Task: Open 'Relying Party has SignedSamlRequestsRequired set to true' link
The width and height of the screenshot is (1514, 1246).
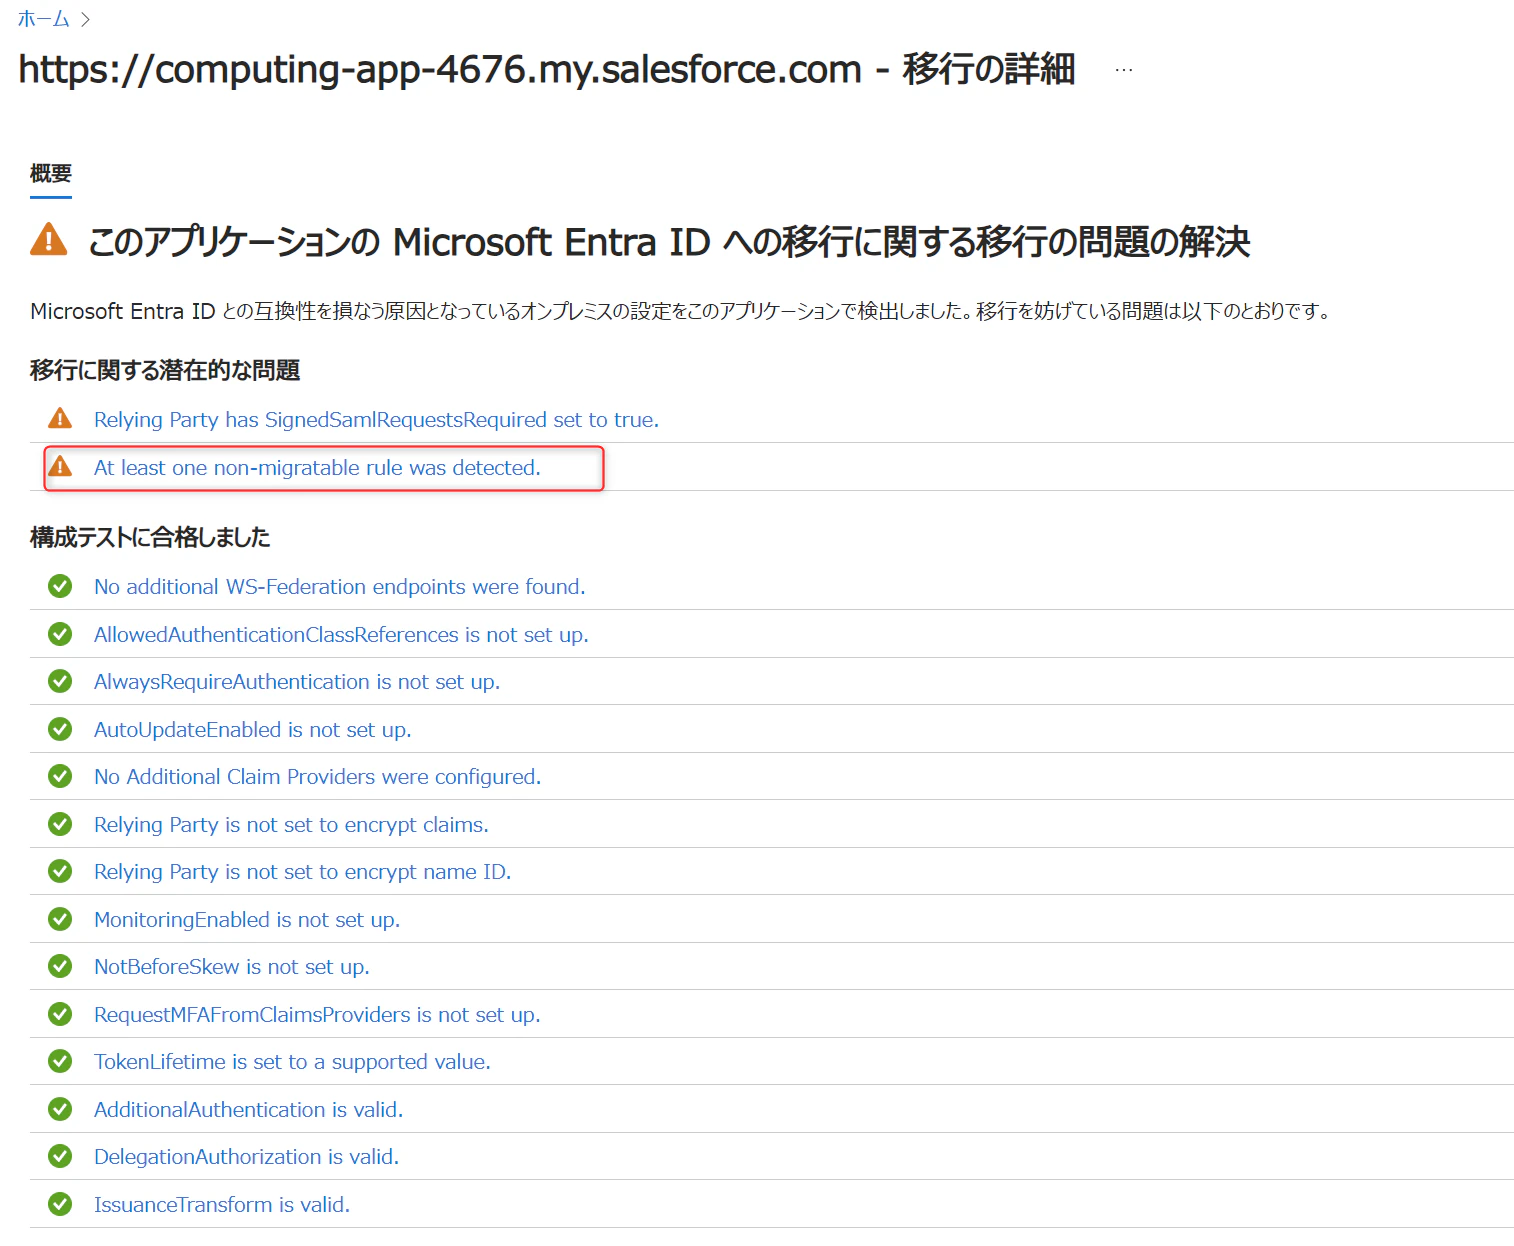Action: [376, 420]
